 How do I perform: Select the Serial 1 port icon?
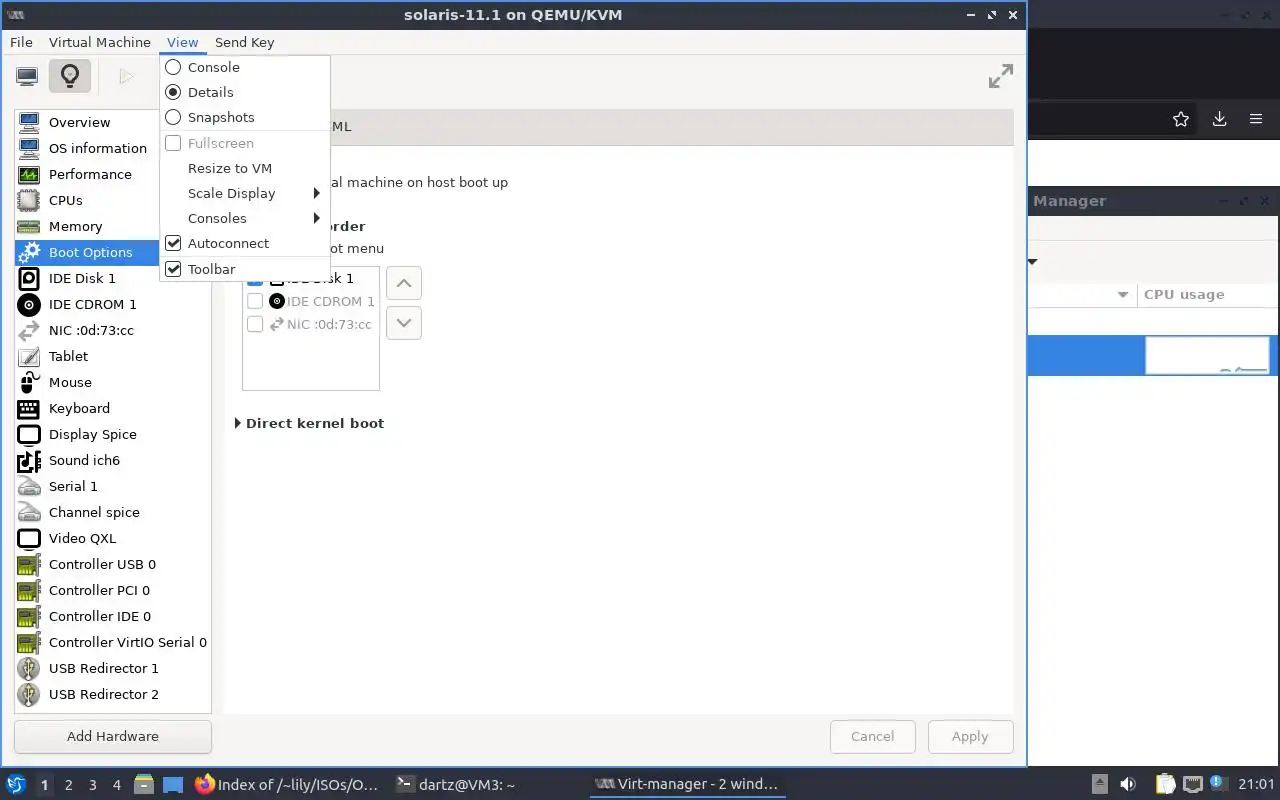tap(29, 486)
